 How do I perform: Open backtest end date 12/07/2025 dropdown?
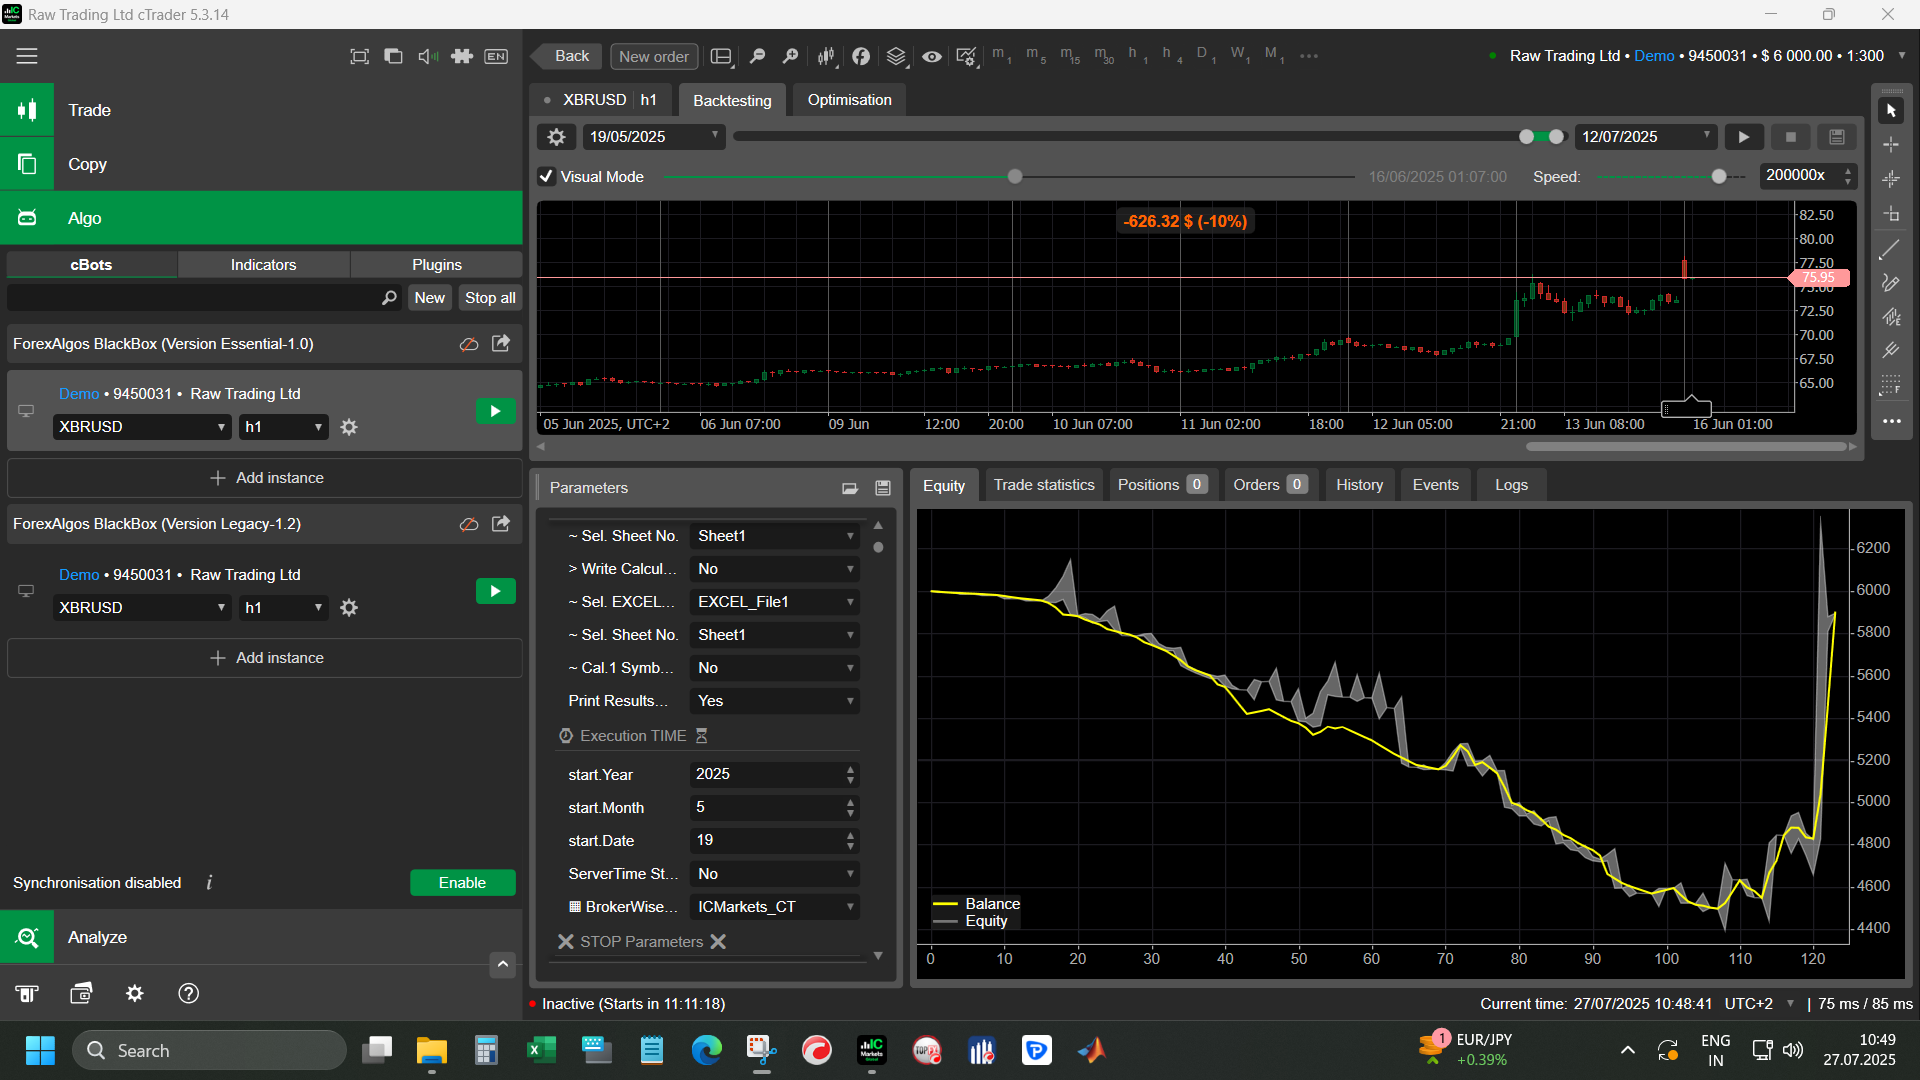point(1646,137)
